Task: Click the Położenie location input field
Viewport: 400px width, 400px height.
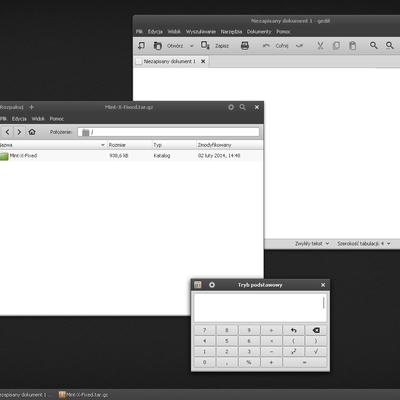Action: point(169,132)
